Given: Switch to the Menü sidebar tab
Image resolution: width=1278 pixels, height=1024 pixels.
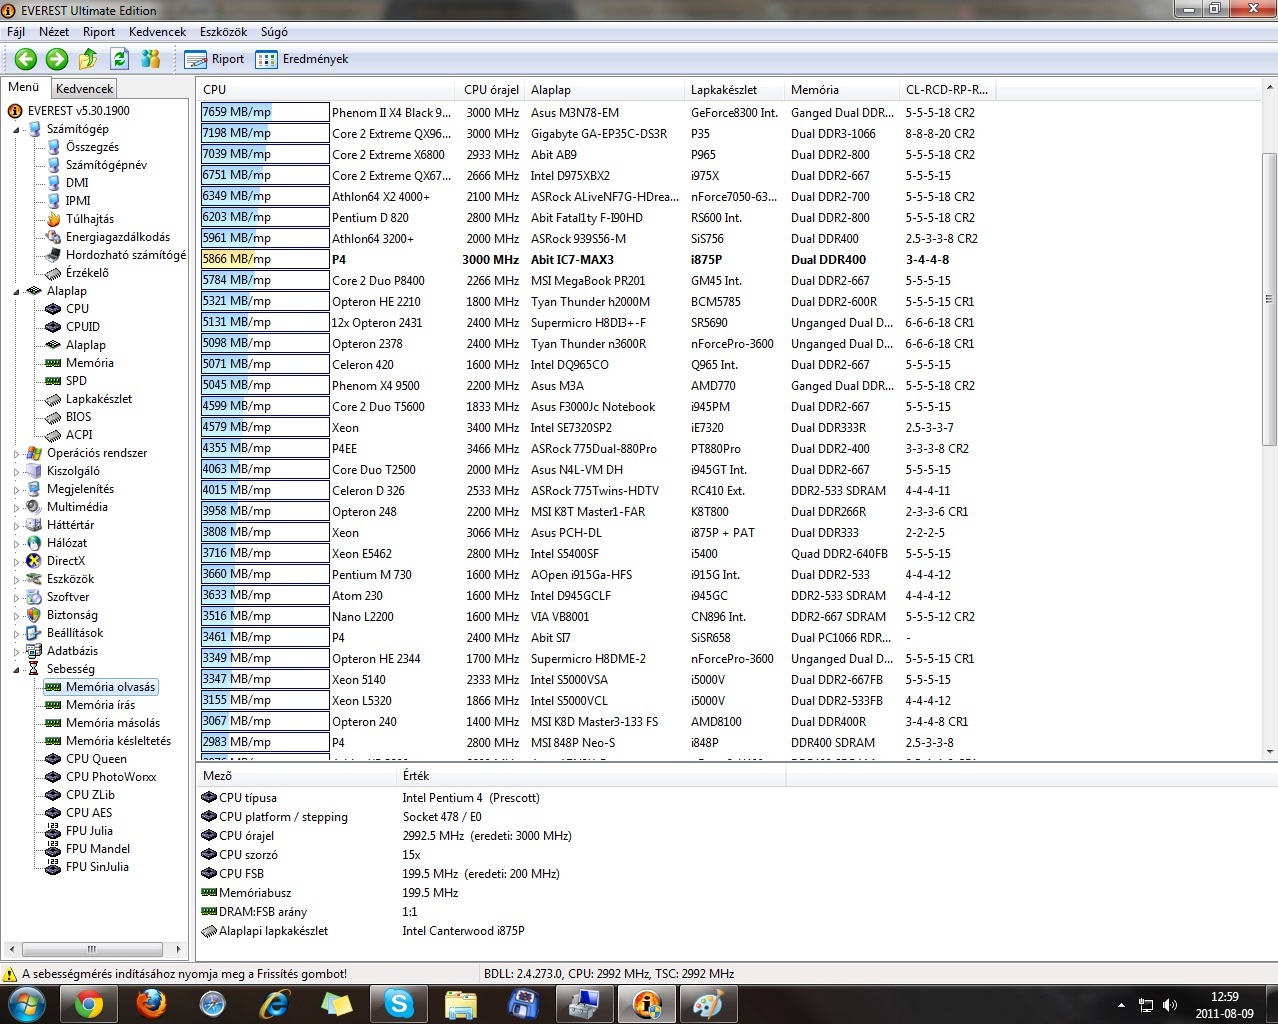Looking at the screenshot, I should pyautogui.click(x=24, y=87).
